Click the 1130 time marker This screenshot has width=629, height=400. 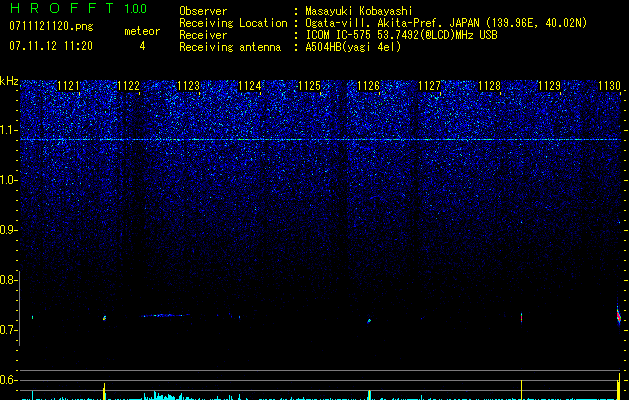click(609, 86)
